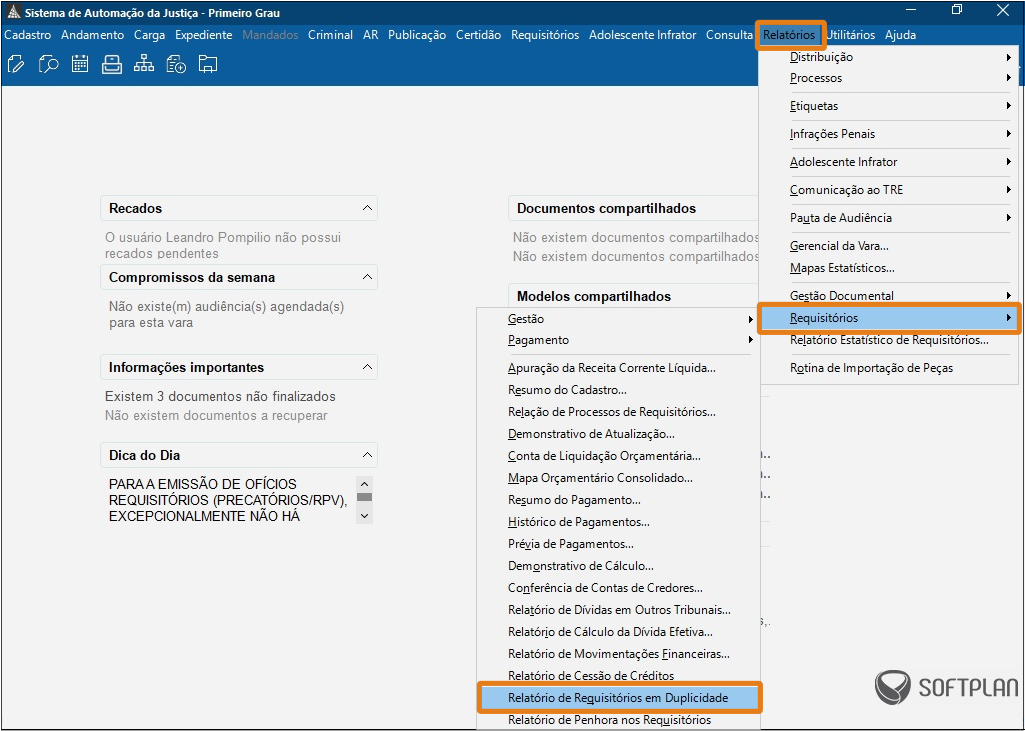Viewport: 1025px width, 731px height.
Task: Expand the Pauta de Audiência submenu
Action: click(x=889, y=218)
